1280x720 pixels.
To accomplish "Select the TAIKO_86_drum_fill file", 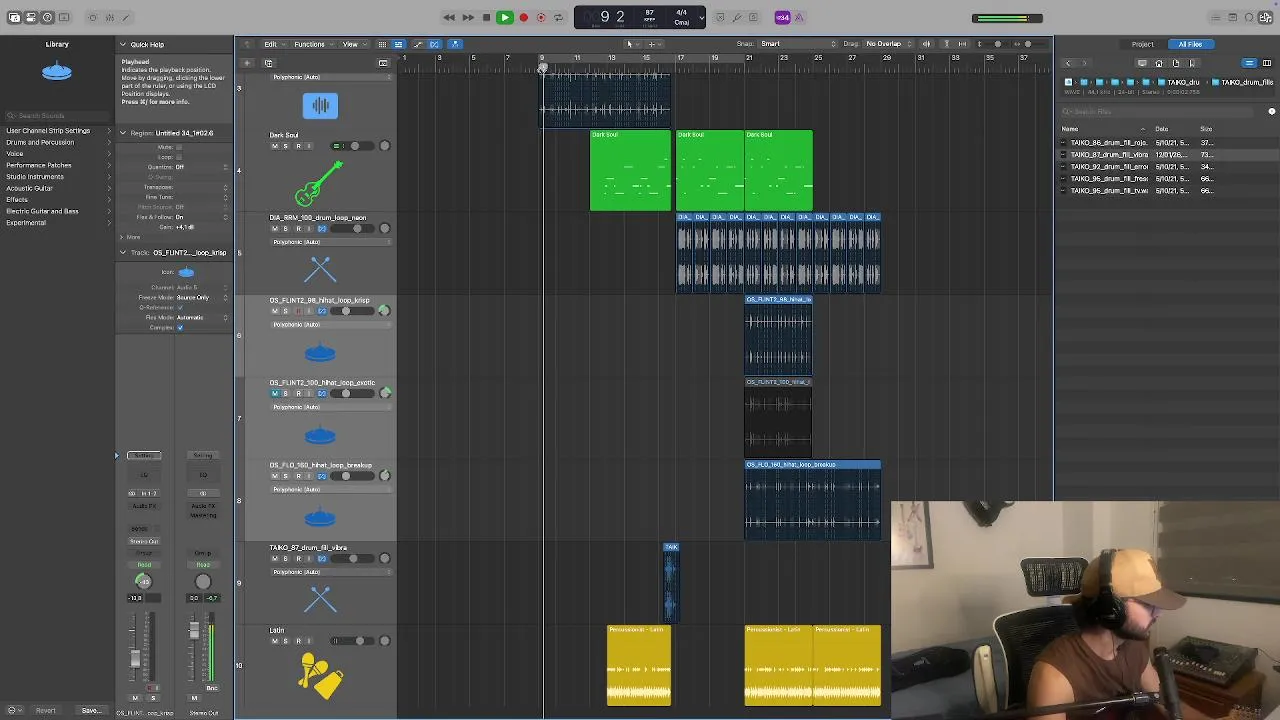I will click(1108, 143).
